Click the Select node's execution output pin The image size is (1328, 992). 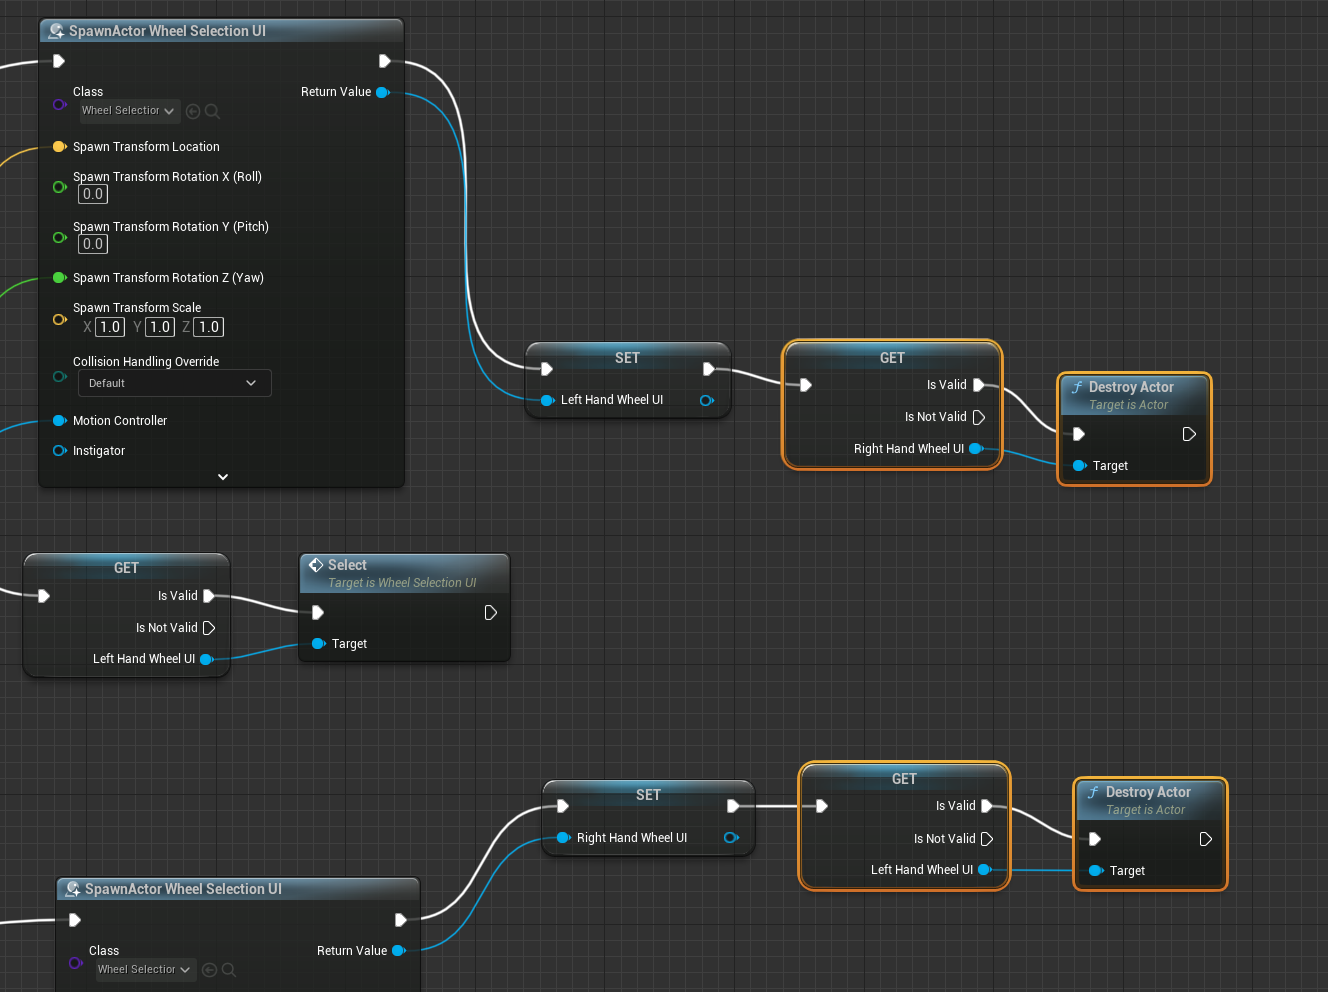[x=490, y=613]
